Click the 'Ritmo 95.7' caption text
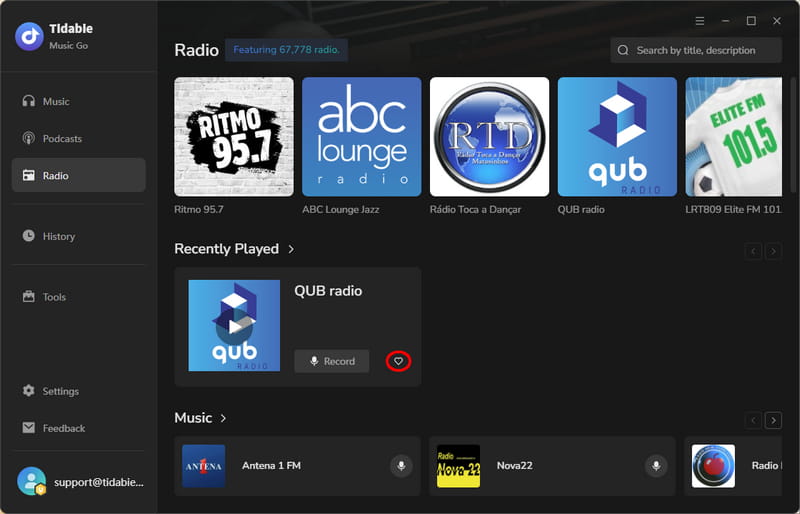 199,209
